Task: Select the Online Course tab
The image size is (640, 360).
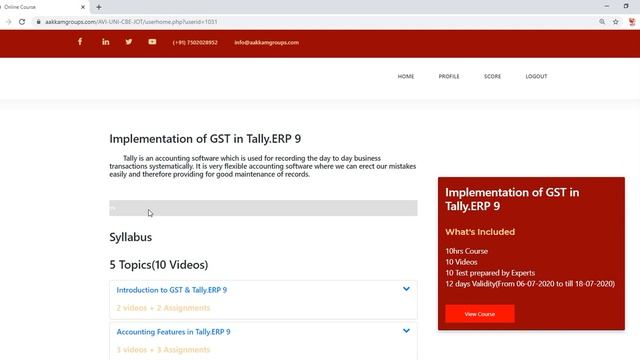Action: pos(43,7)
